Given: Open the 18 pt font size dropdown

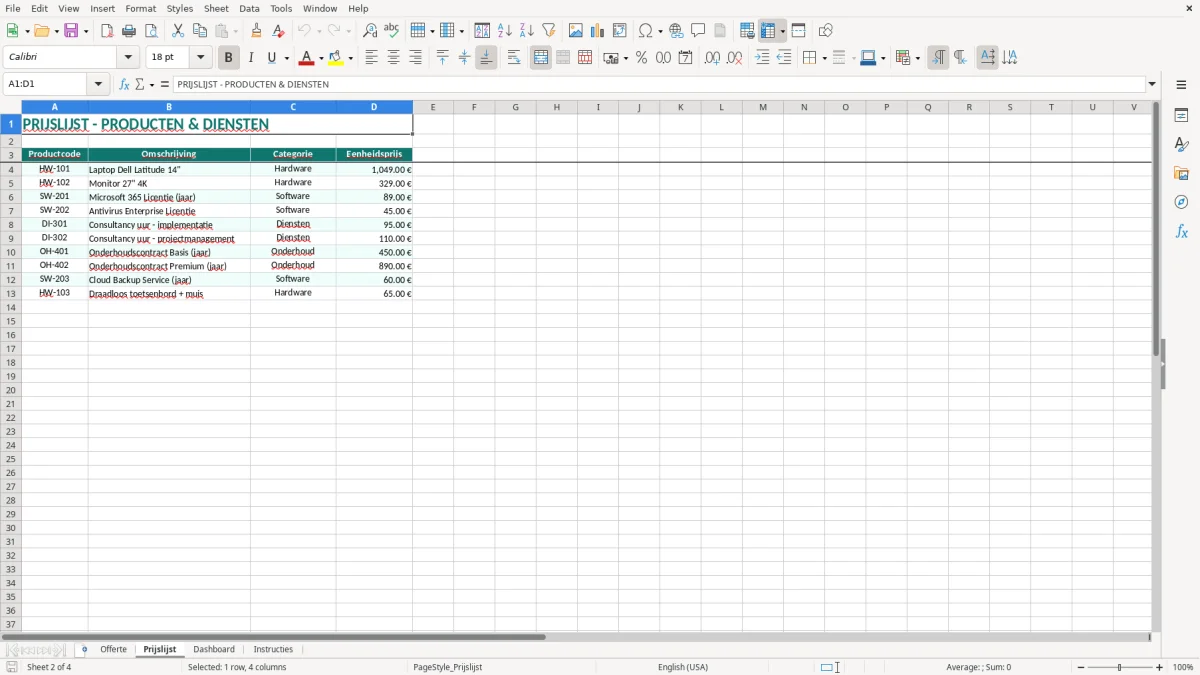Looking at the screenshot, I should (x=200, y=58).
